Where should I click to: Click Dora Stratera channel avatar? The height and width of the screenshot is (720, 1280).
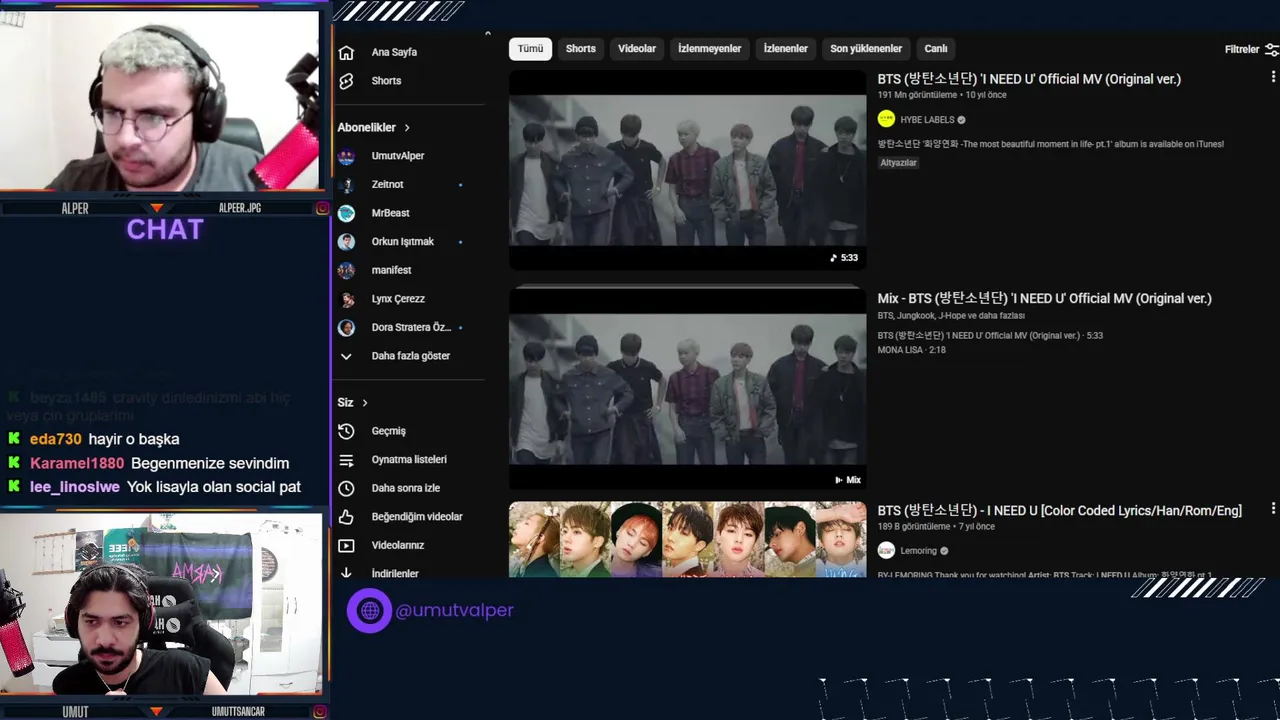[346, 328]
